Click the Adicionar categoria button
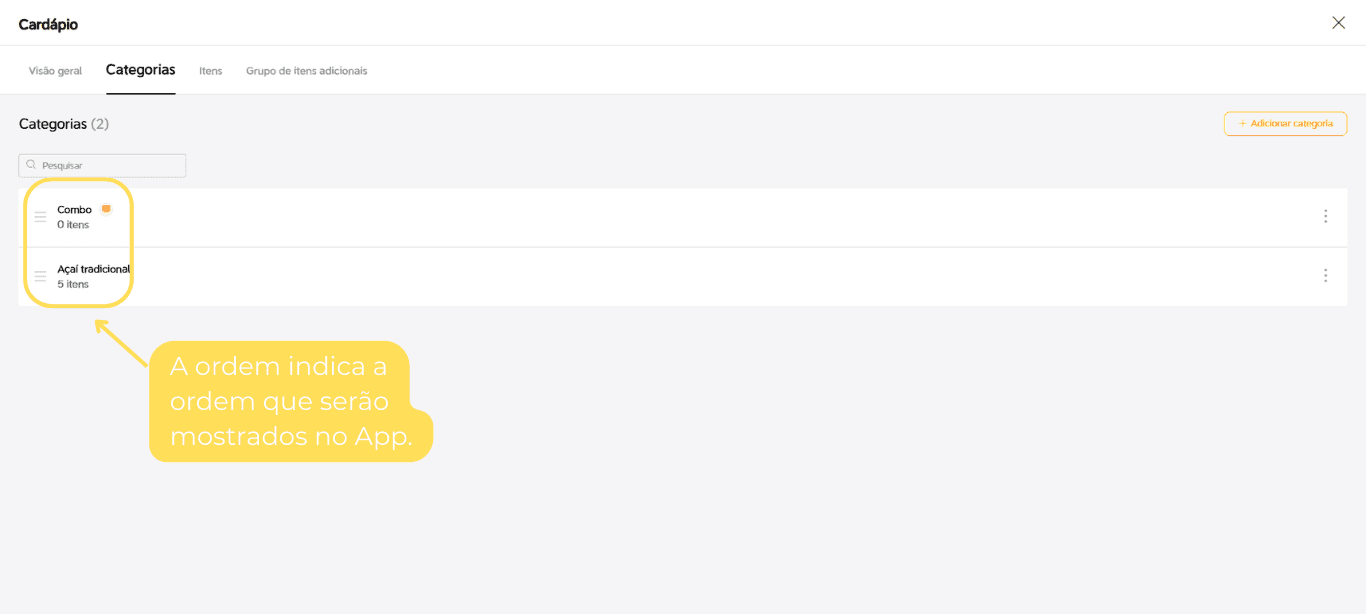This screenshot has width=1366, height=614. 1285,123
